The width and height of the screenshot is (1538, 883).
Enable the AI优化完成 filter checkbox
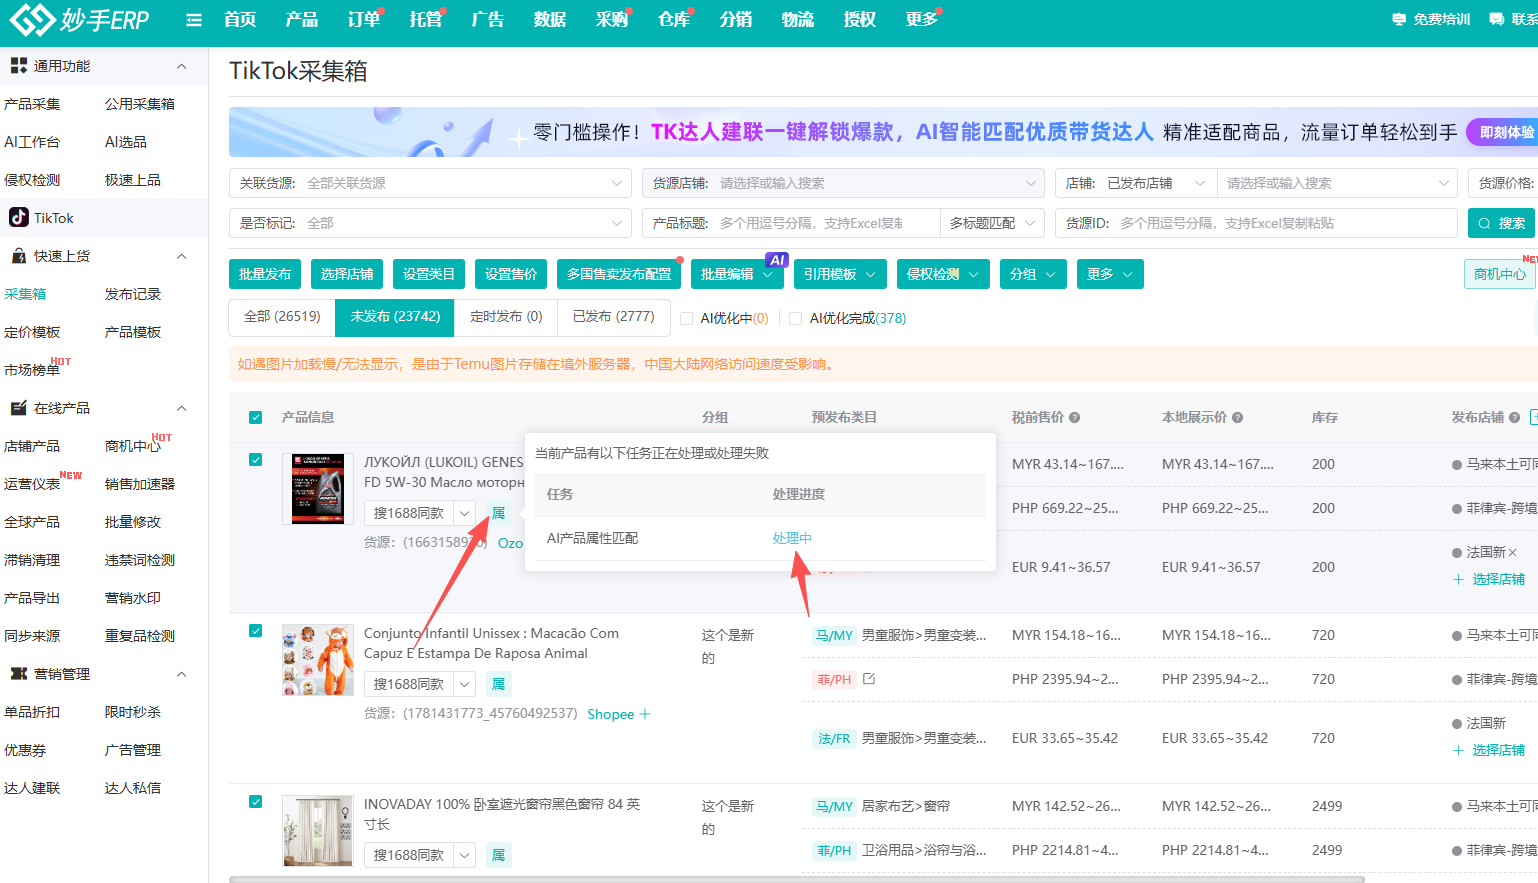click(x=795, y=319)
